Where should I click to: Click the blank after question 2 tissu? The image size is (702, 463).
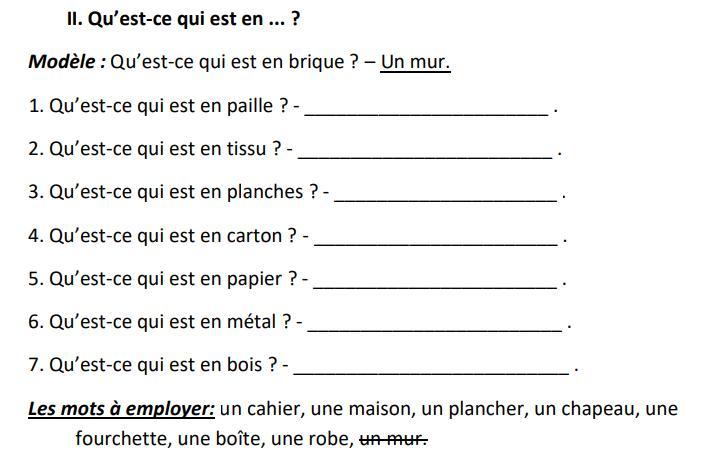click(425, 150)
